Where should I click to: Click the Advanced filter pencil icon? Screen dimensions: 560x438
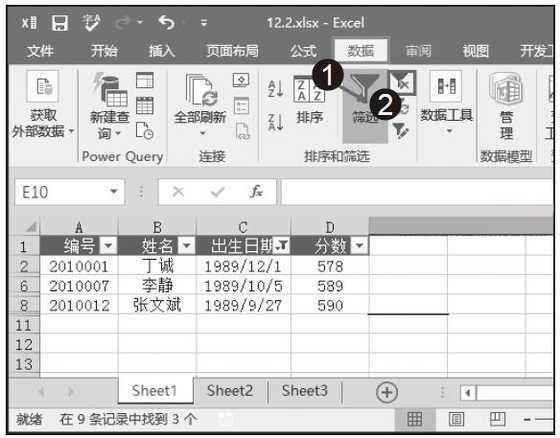(x=401, y=130)
